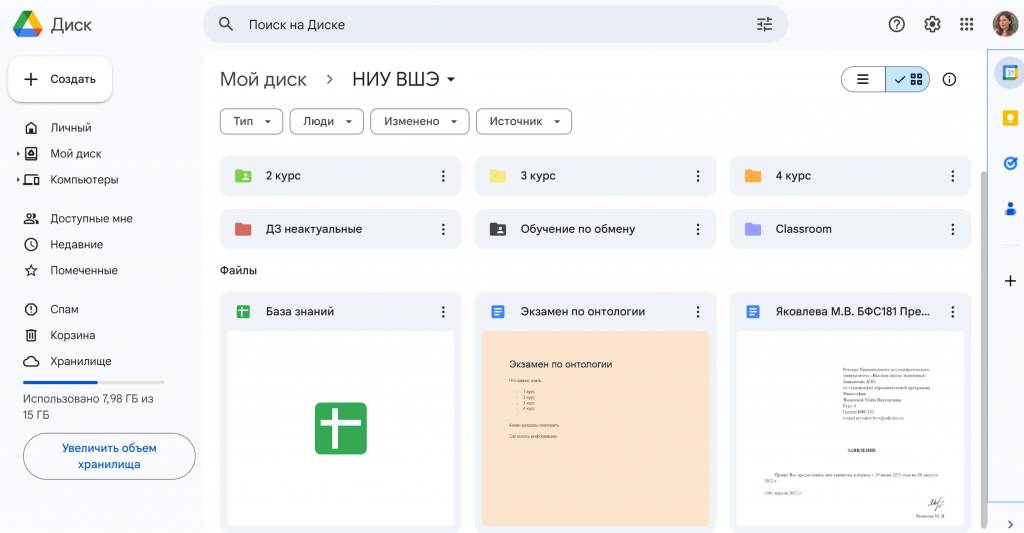Open the Google apps grid icon
Image resolution: width=1024 pixels, height=533 pixels.
click(x=967, y=24)
